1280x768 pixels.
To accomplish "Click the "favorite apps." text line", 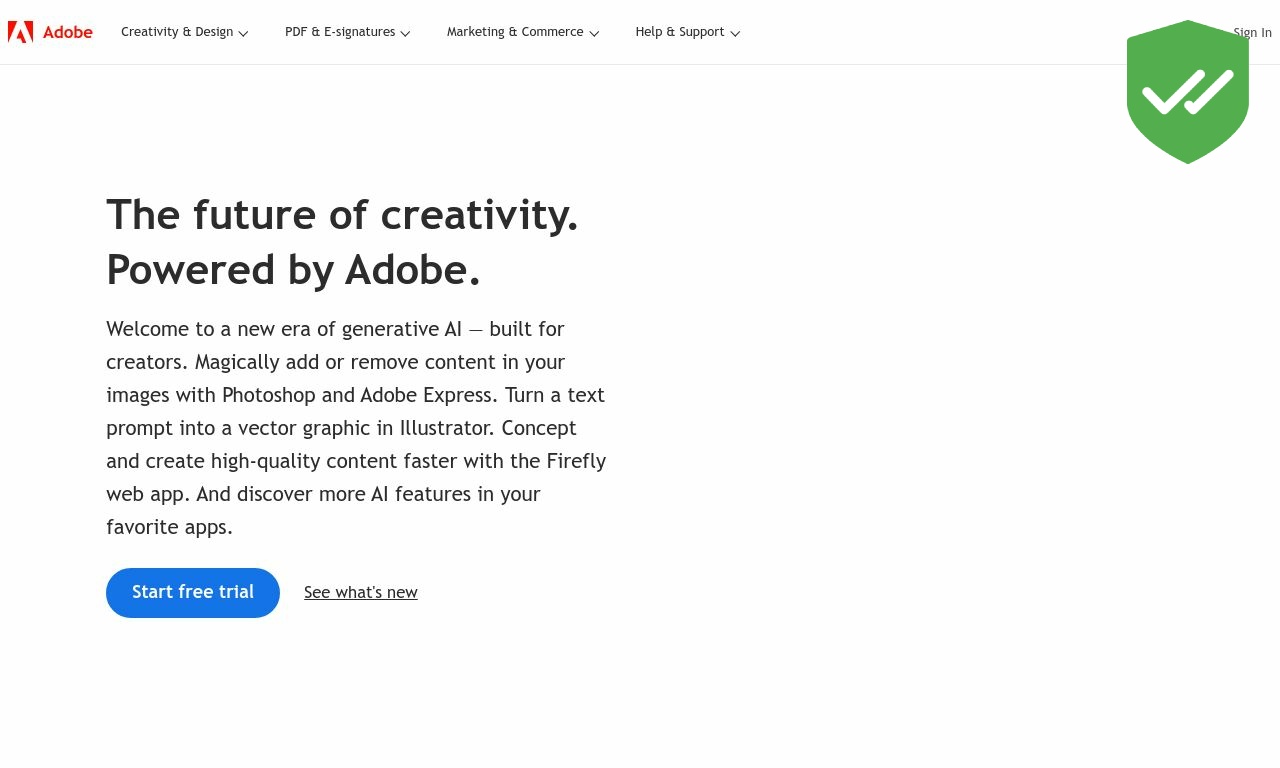I will (169, 527).
